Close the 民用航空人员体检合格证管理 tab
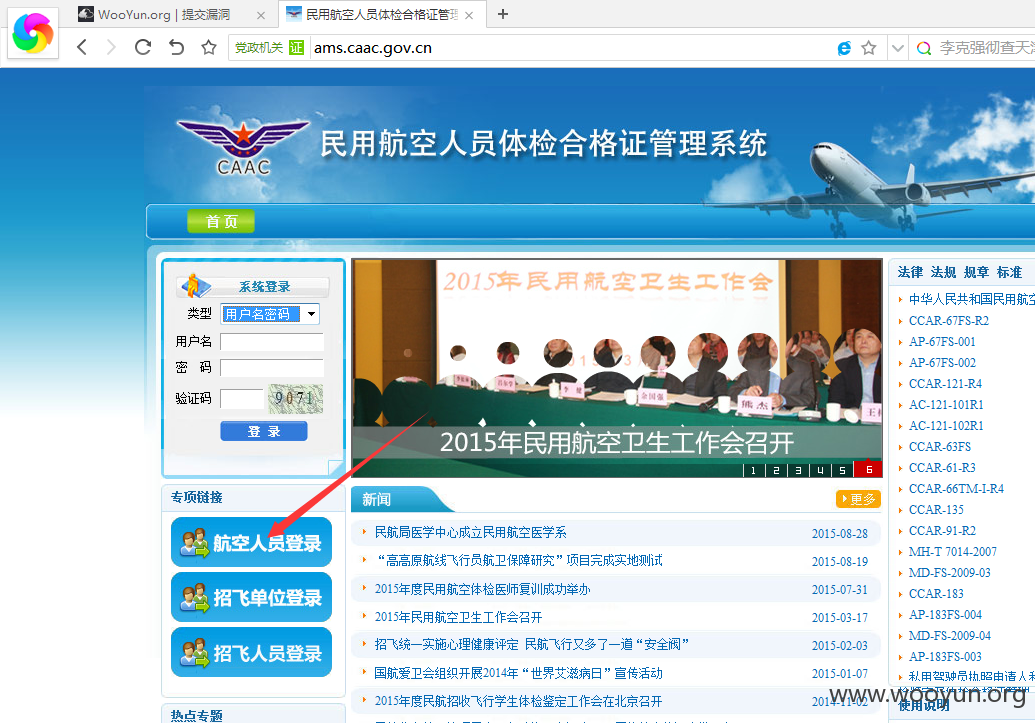The height and width of the screenshot is (723, 1035). [469, 15]
